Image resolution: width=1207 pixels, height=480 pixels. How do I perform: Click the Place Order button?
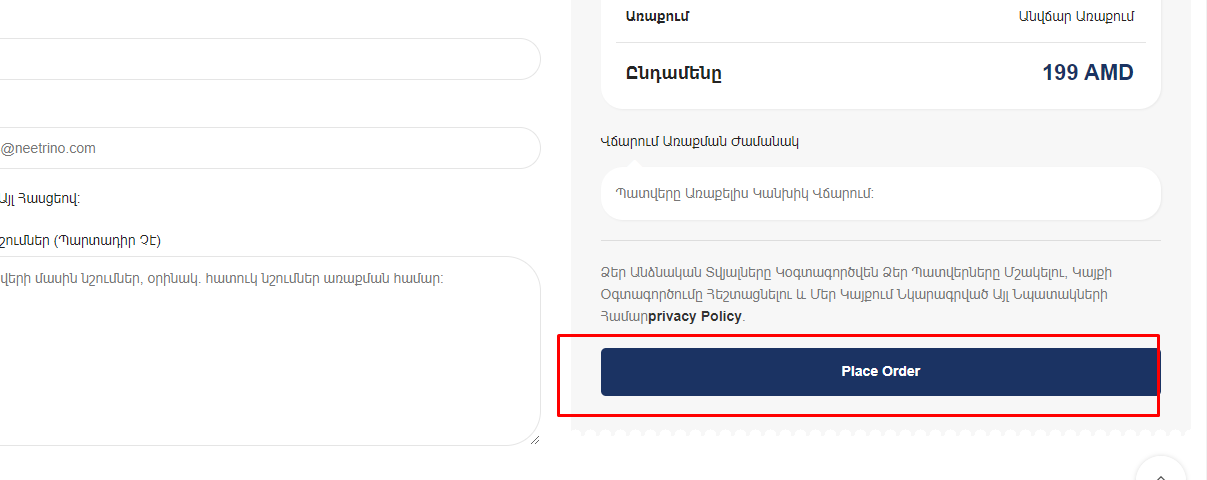click(880, 372)
